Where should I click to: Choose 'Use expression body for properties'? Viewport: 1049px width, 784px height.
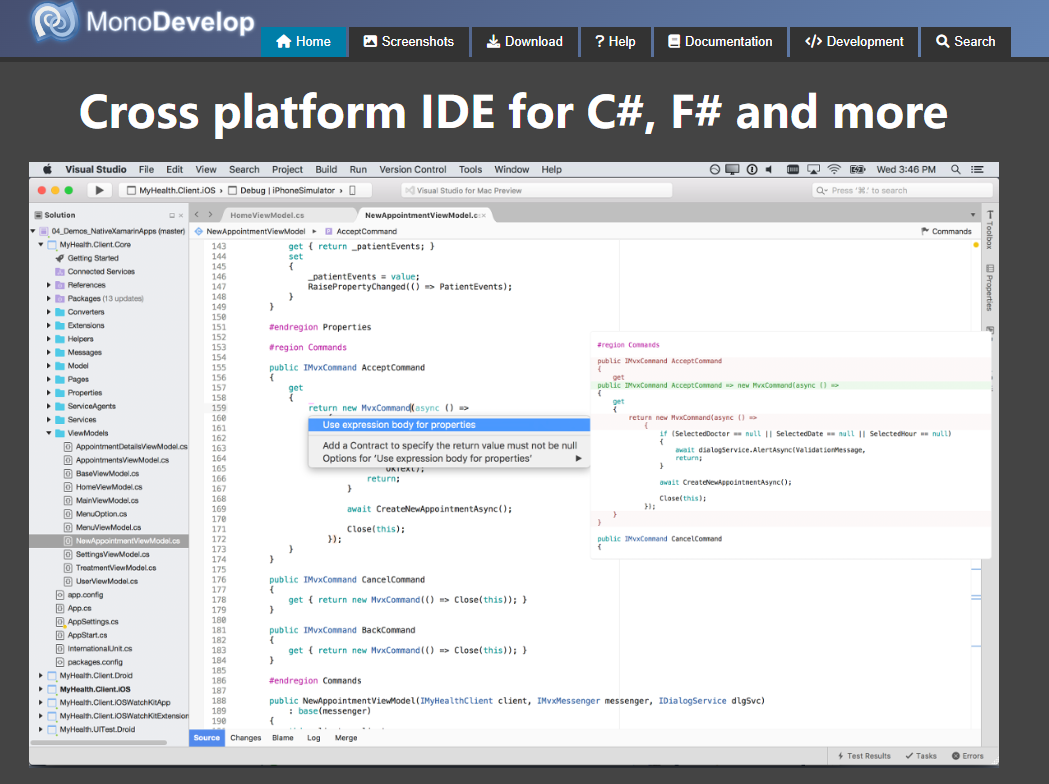(x=449, y=425)
